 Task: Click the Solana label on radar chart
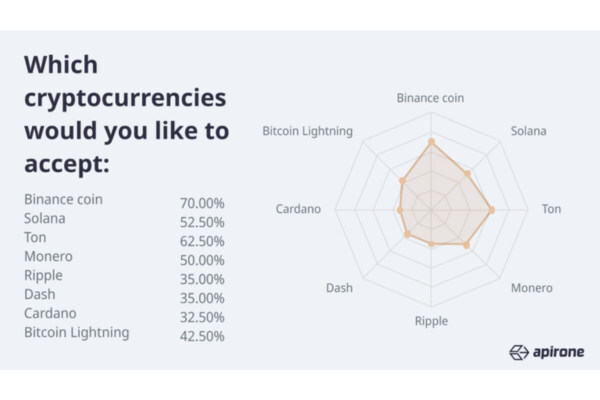click(528, 131)
